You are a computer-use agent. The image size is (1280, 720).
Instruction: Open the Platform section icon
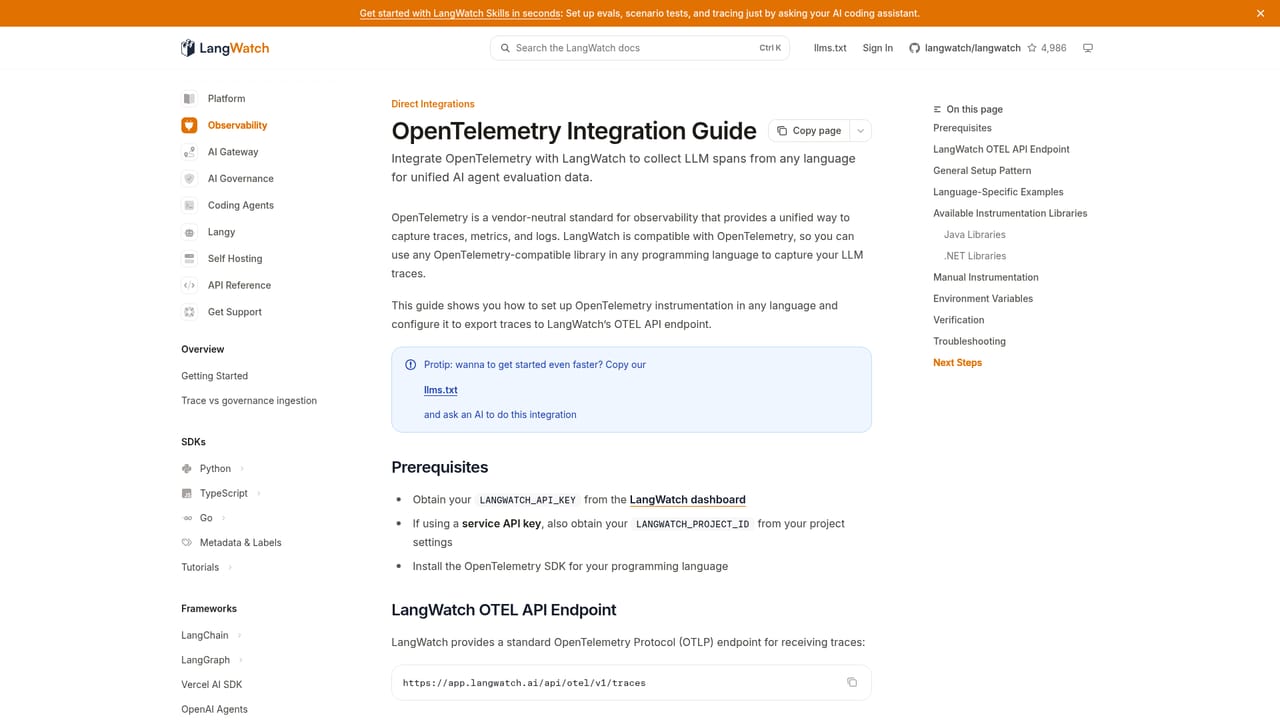189,98
